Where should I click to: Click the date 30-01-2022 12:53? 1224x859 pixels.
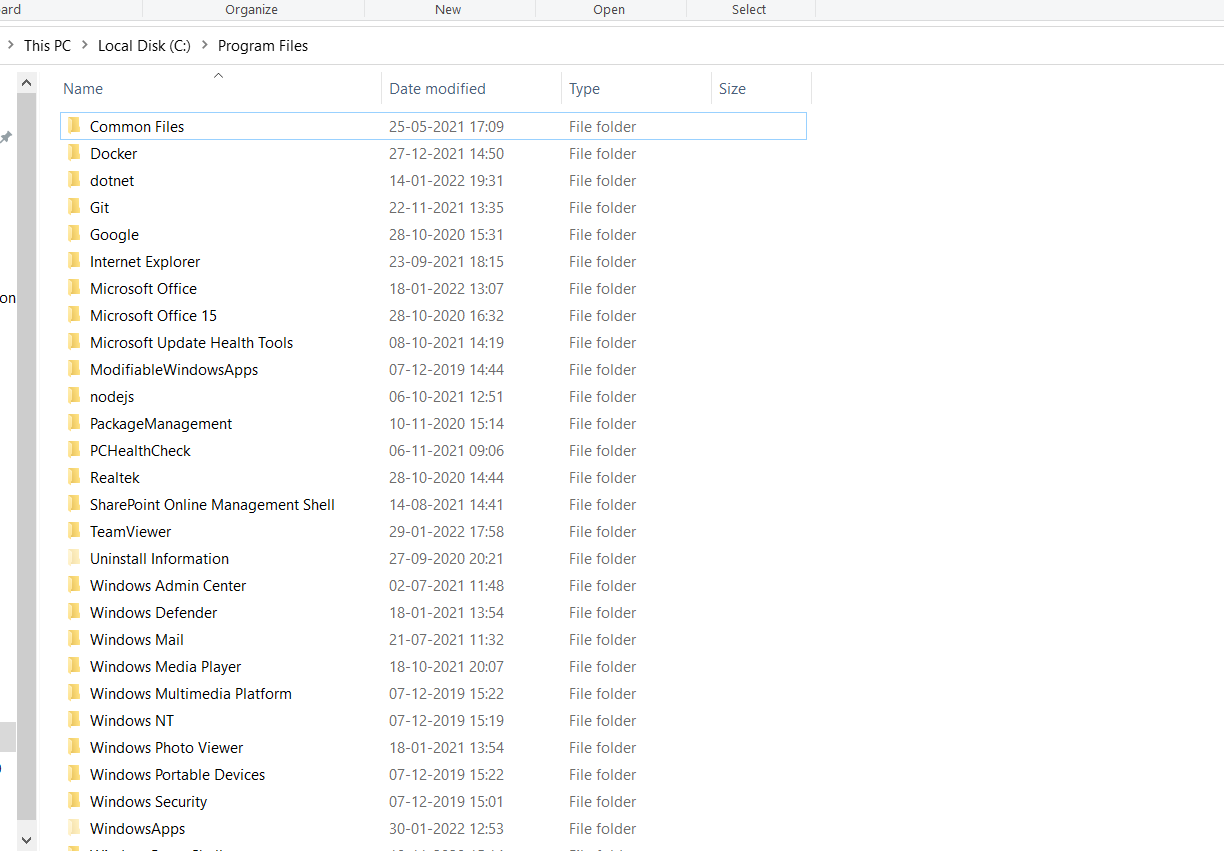point(447,828)
